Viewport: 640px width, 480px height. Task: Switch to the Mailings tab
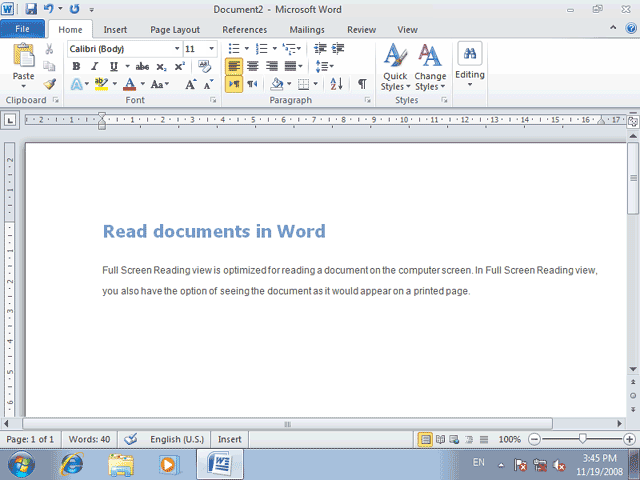pyautogui.click(x=307, y=30)
